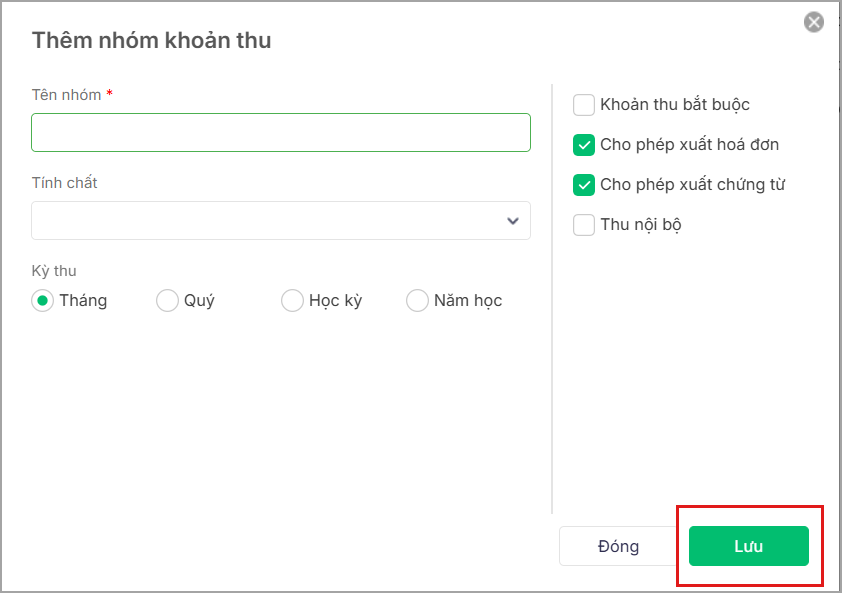Click the vertical divider between panels
The width and height of the screenshot is (842, 593).
click(x=552, y=300)
